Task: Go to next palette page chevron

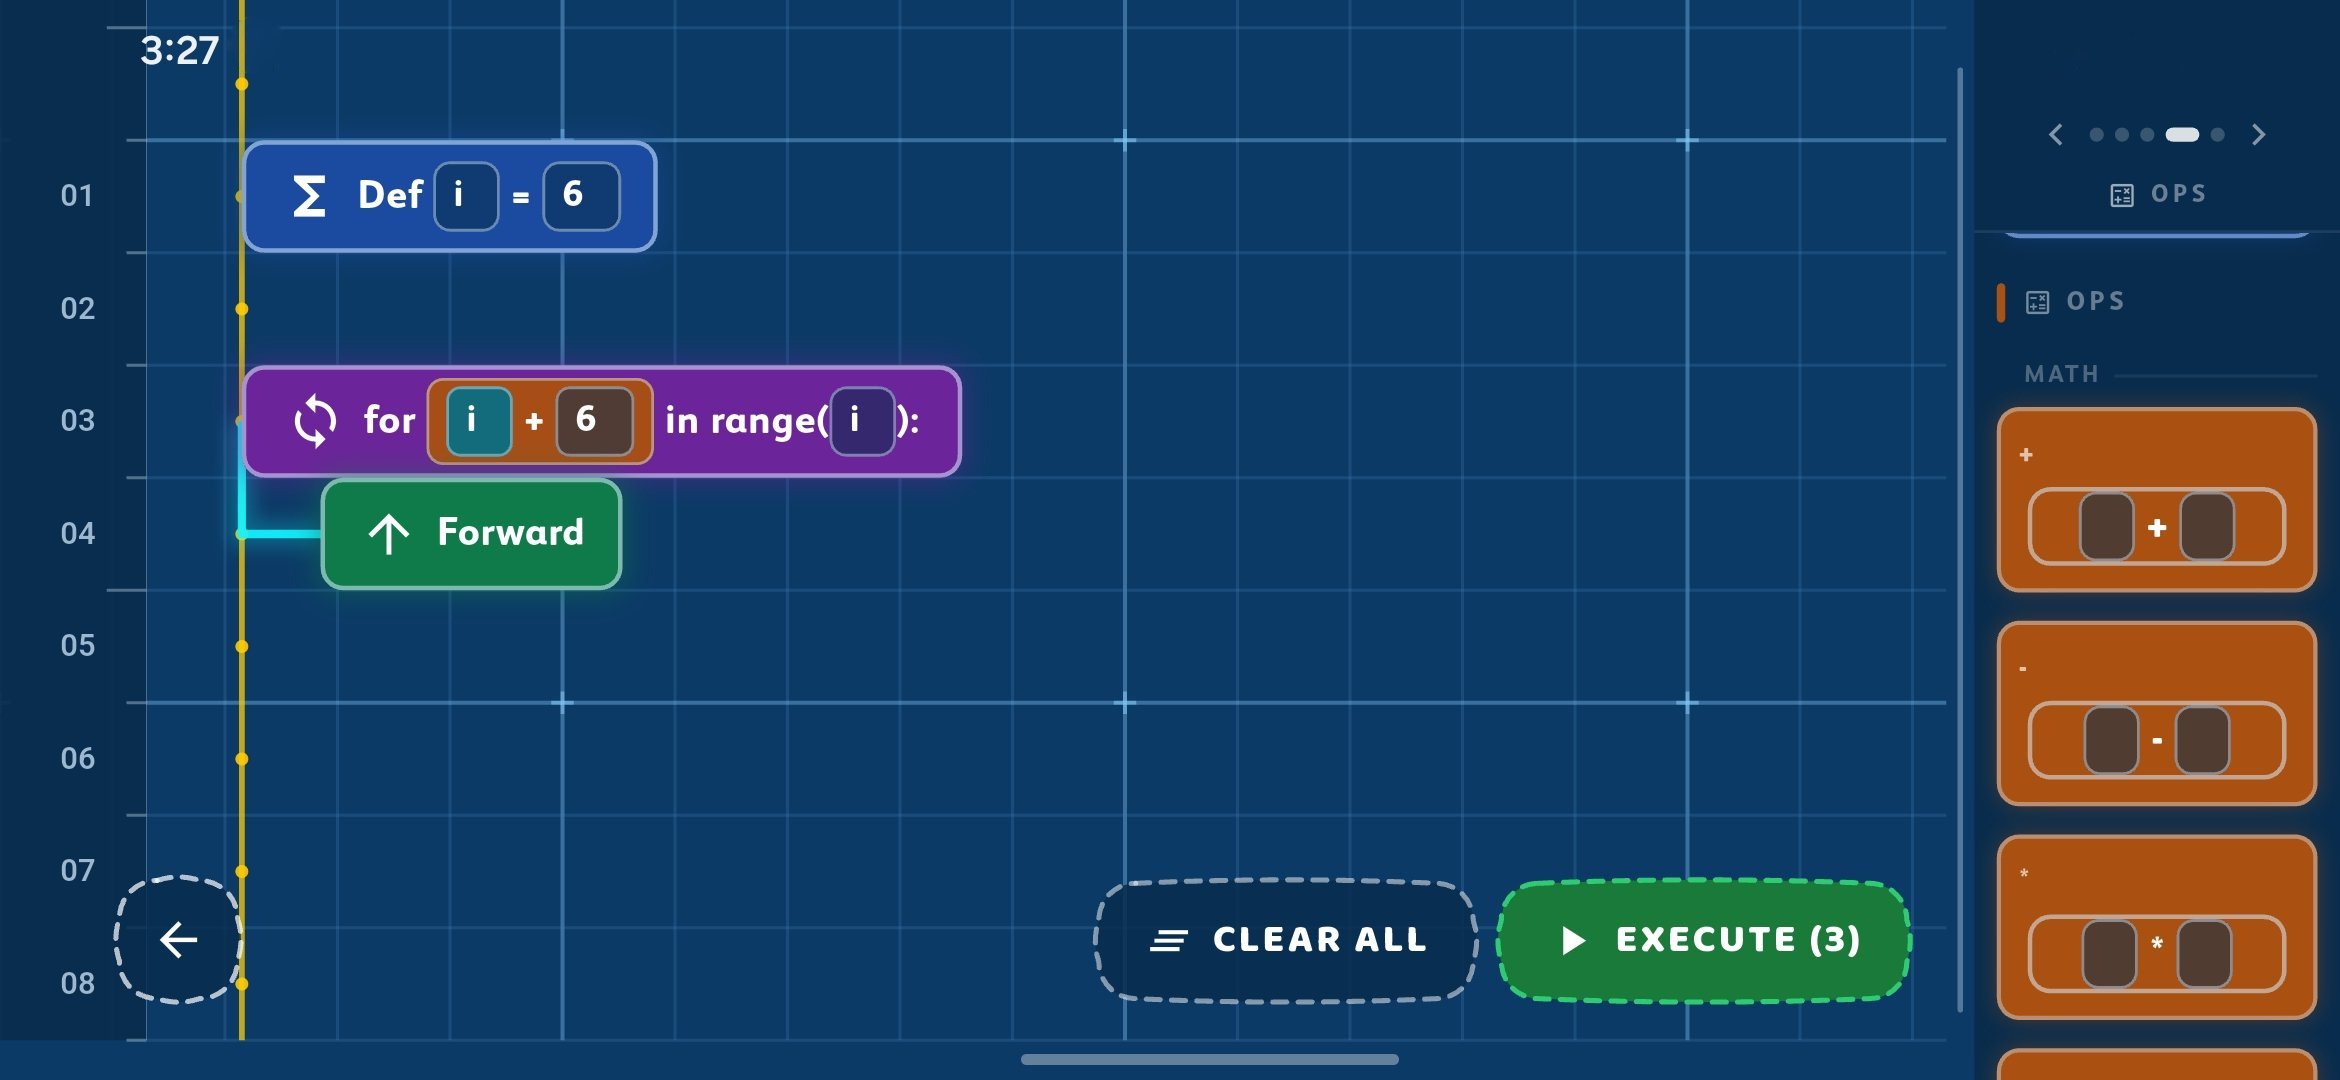Action: (x=2259, y=135)
